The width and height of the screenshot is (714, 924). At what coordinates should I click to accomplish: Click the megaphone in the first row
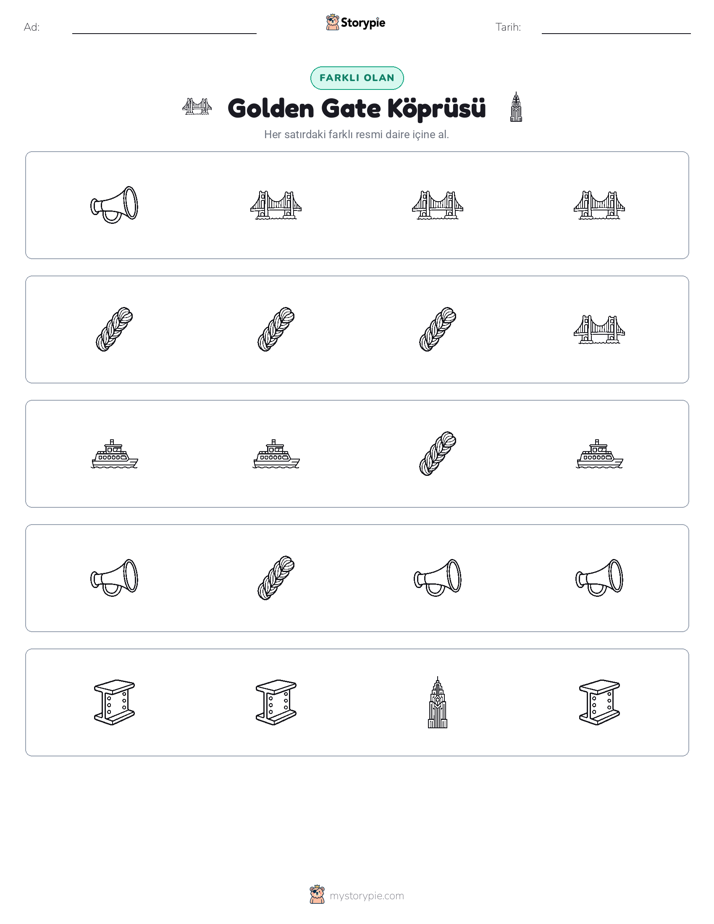point(114,204)
